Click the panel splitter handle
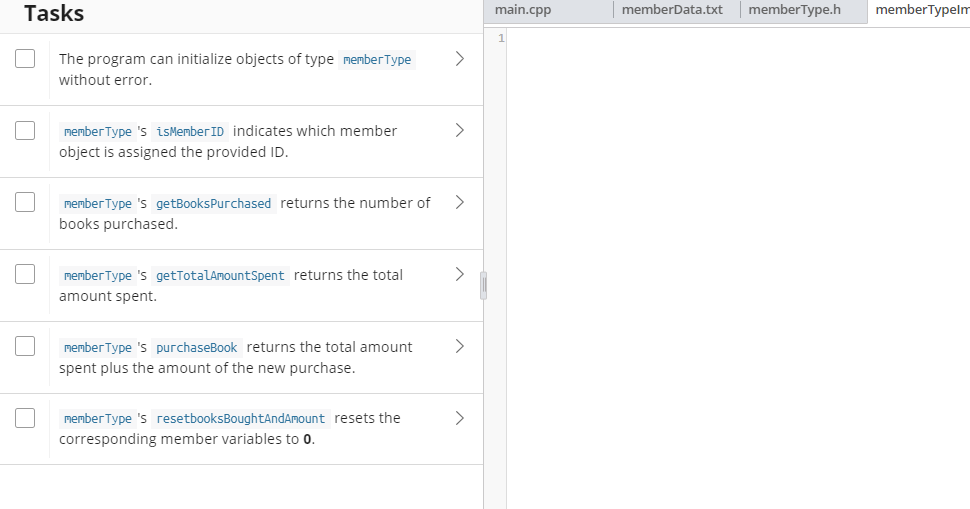Image resolution: width=970 pixels, height=509 pixels. (484, 286)
